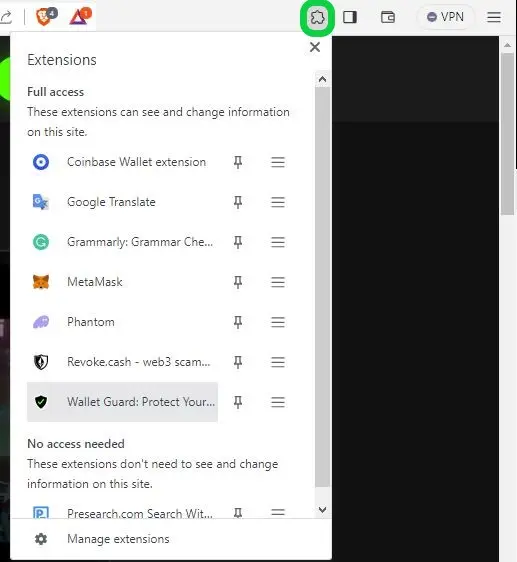Open more options menu for Phantom

click(278, 322)
